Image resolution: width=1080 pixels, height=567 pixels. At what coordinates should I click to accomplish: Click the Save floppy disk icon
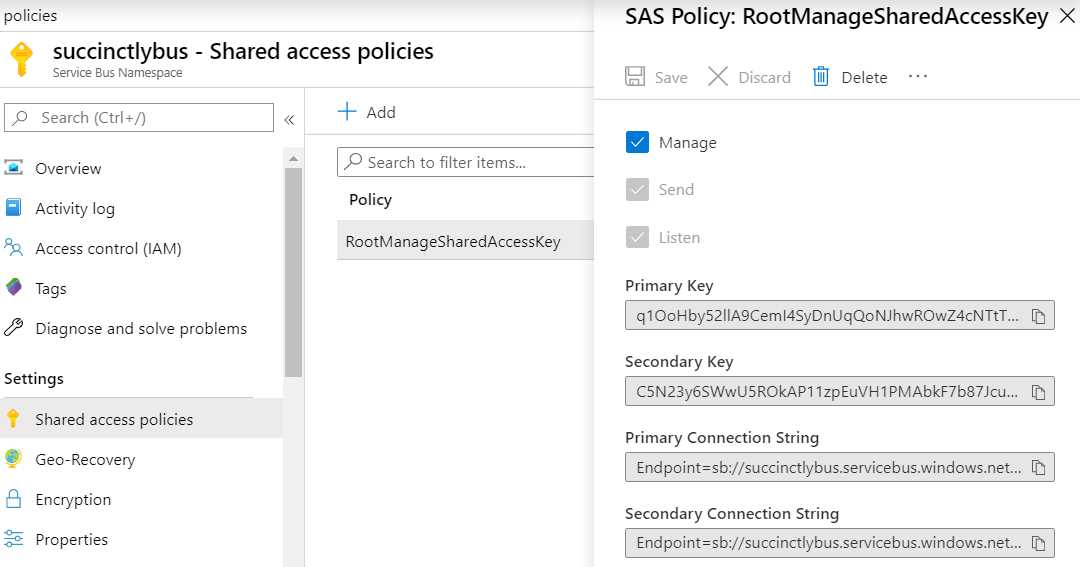tap(634, 76)
